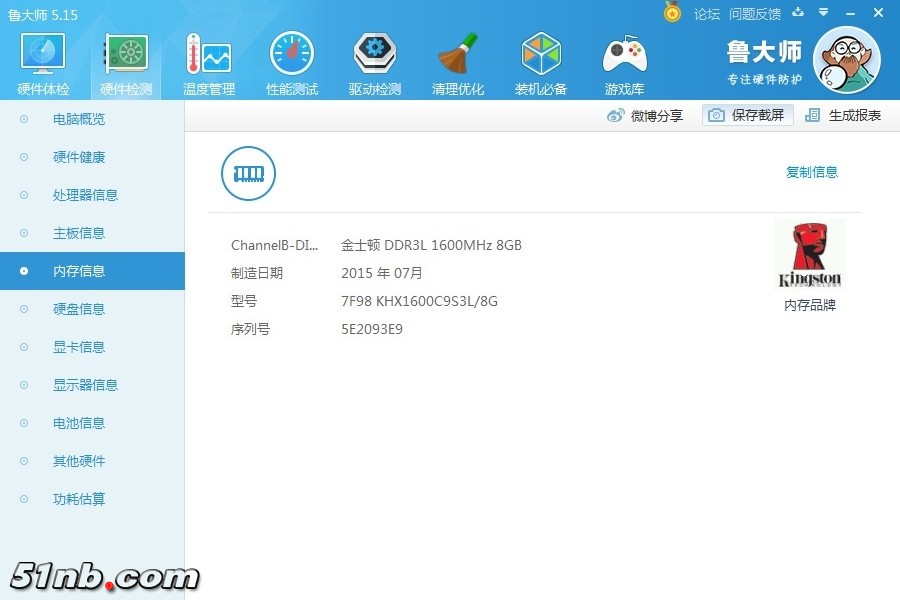Click 复制信息 copy info link
Viewport: 900px width, 600px height.
click(x=812, y=172)
